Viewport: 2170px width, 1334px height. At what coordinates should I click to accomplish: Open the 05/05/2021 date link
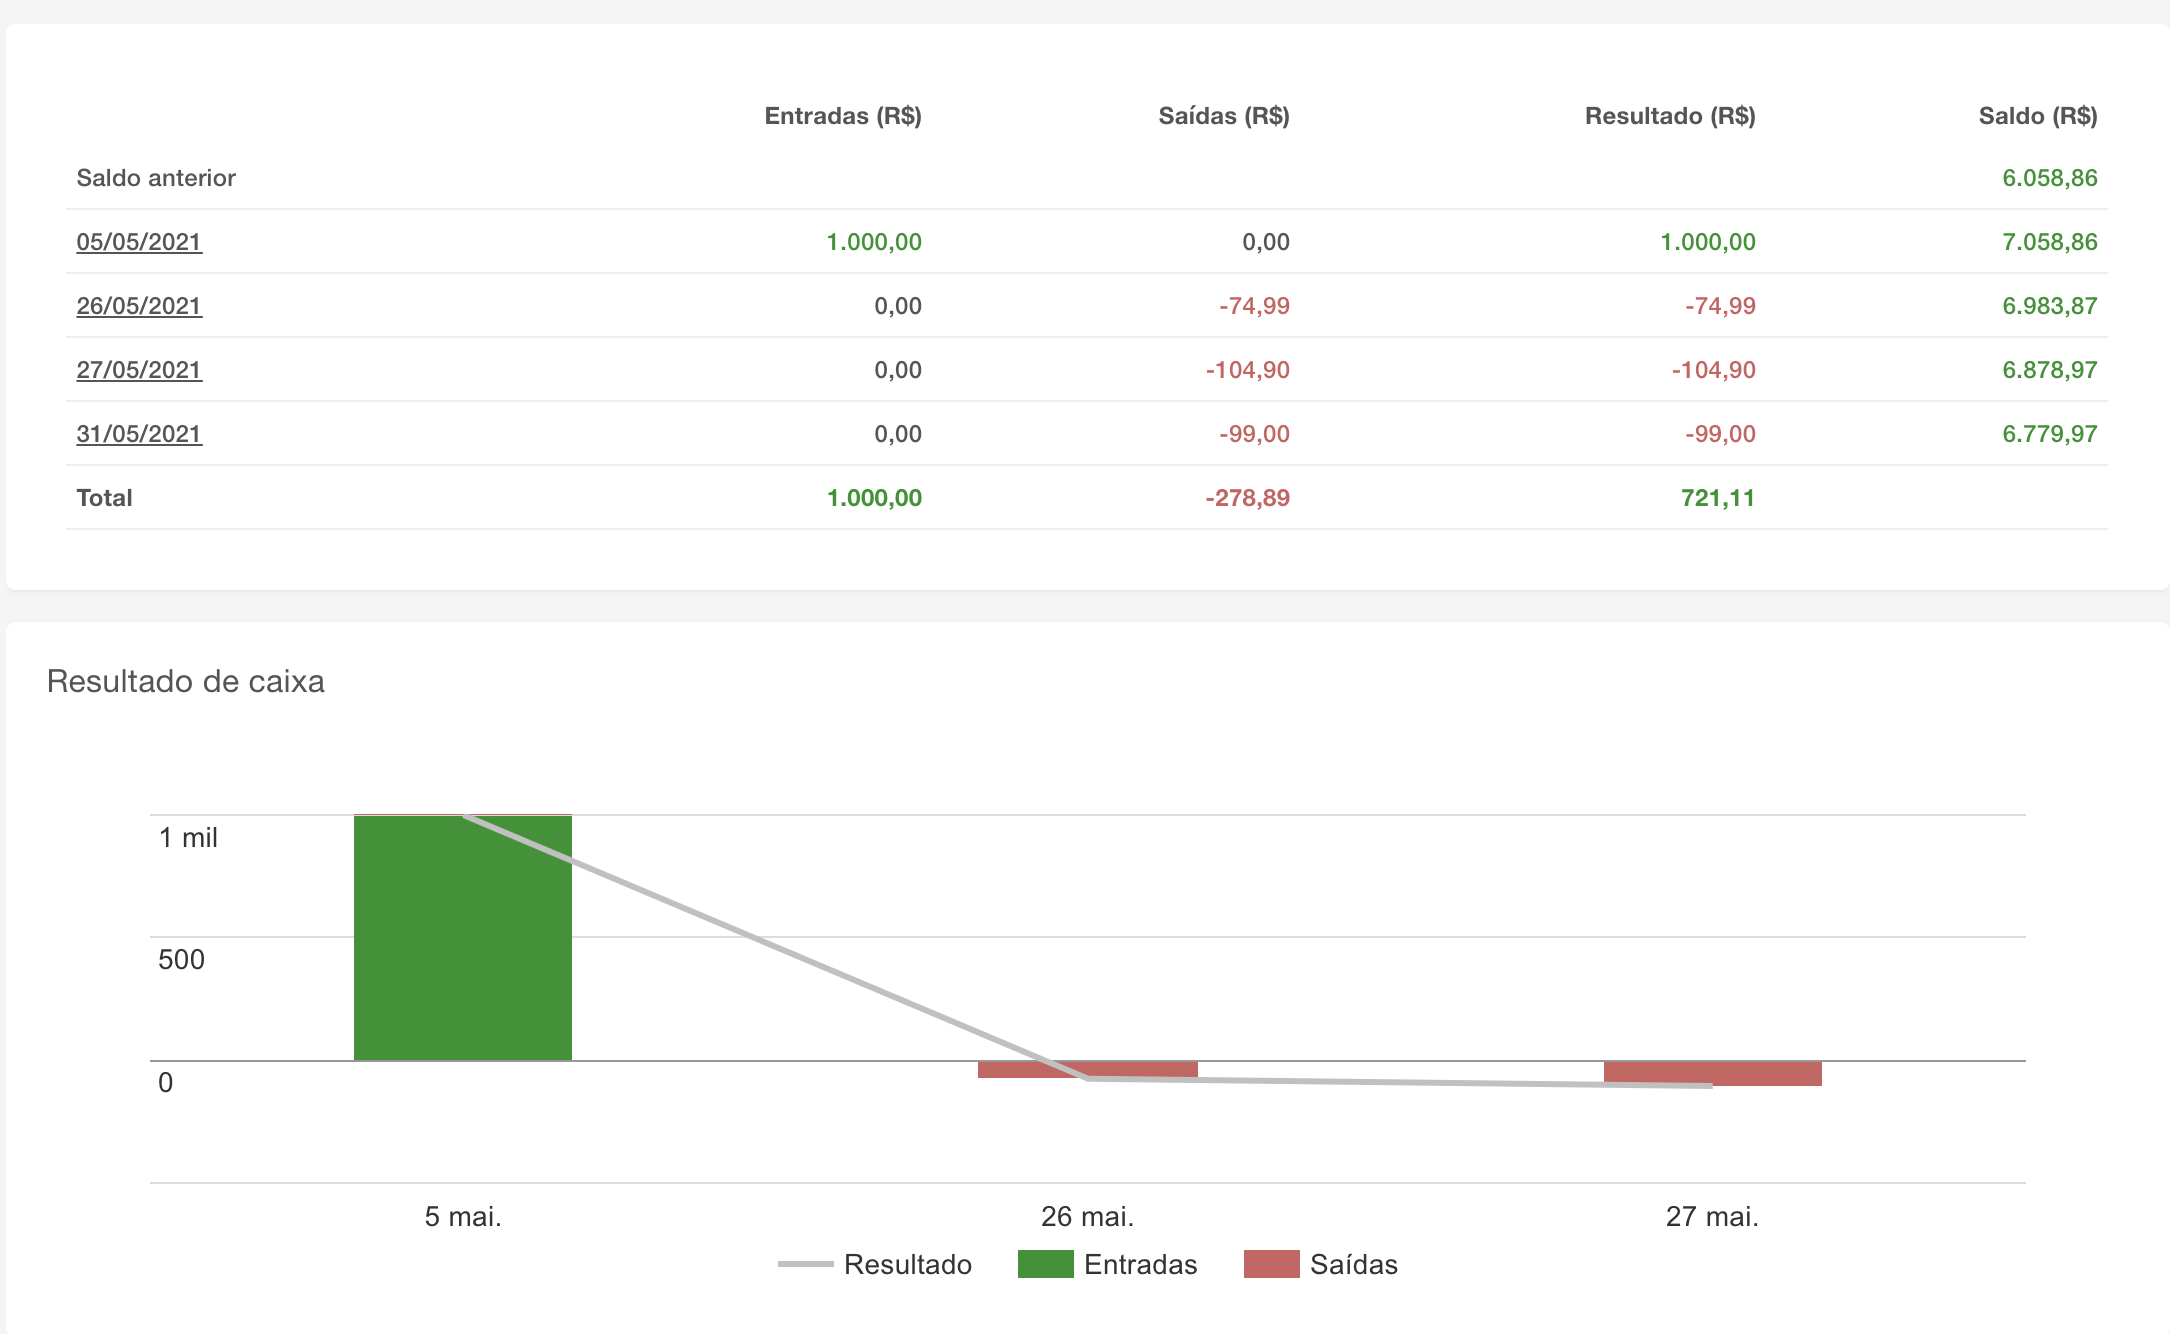[139, 242]
